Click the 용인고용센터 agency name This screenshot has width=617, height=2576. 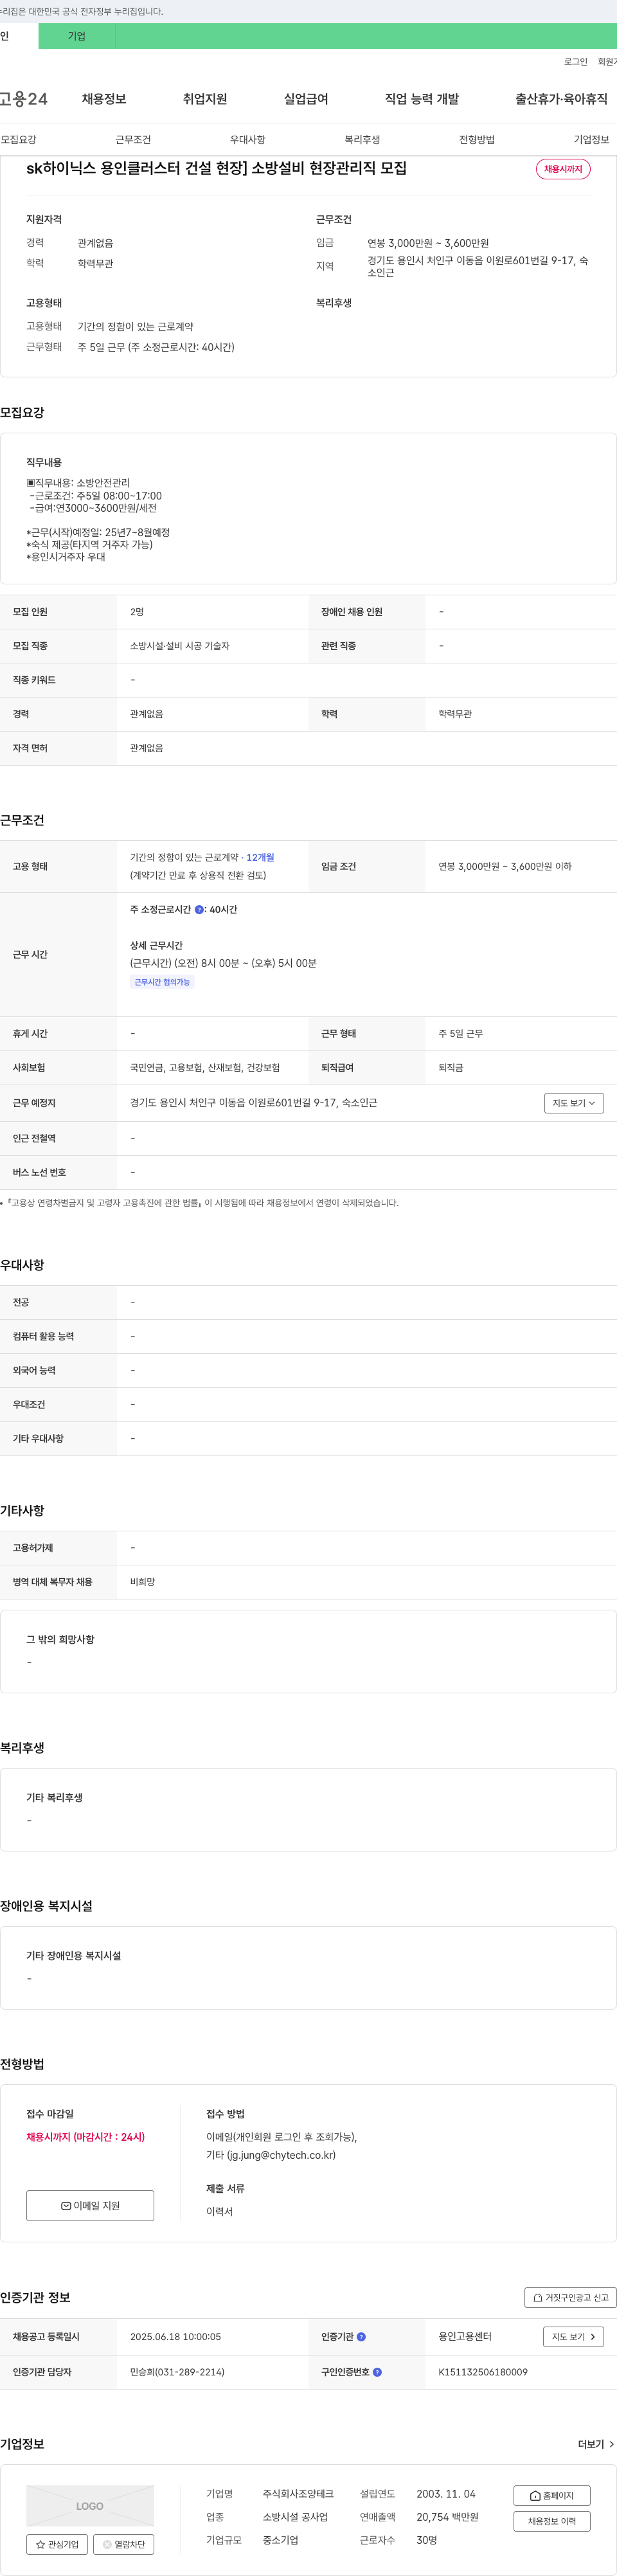465,2336
